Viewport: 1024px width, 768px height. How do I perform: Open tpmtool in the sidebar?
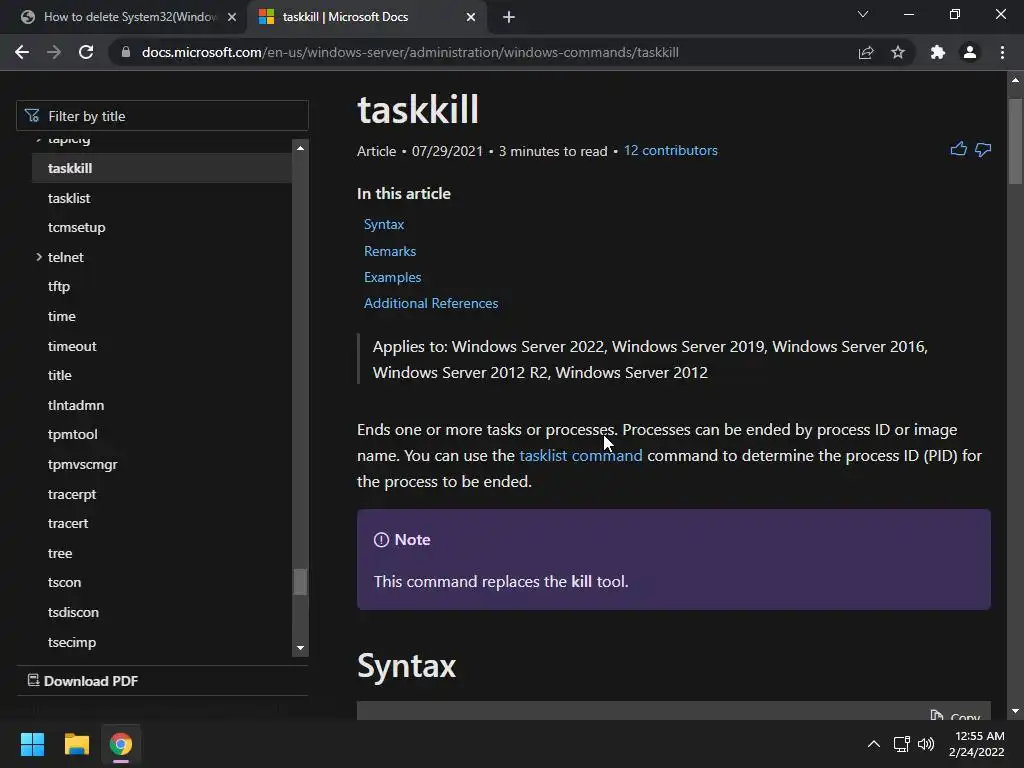tap(72, 434)
